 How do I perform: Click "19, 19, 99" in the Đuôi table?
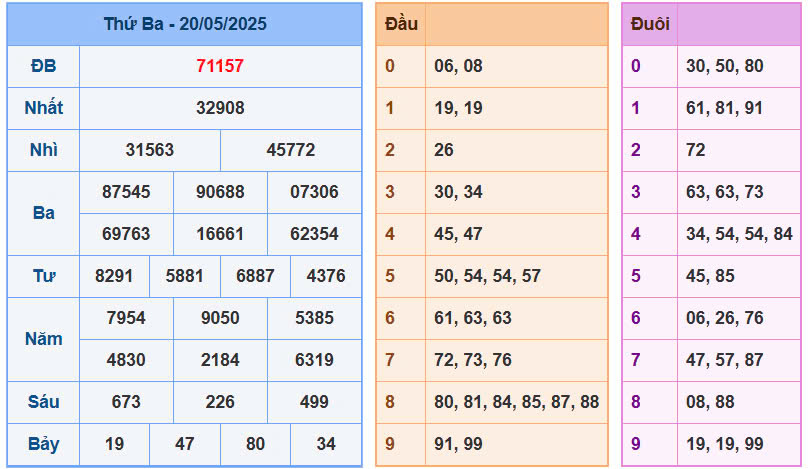click(x=724, y=444)
